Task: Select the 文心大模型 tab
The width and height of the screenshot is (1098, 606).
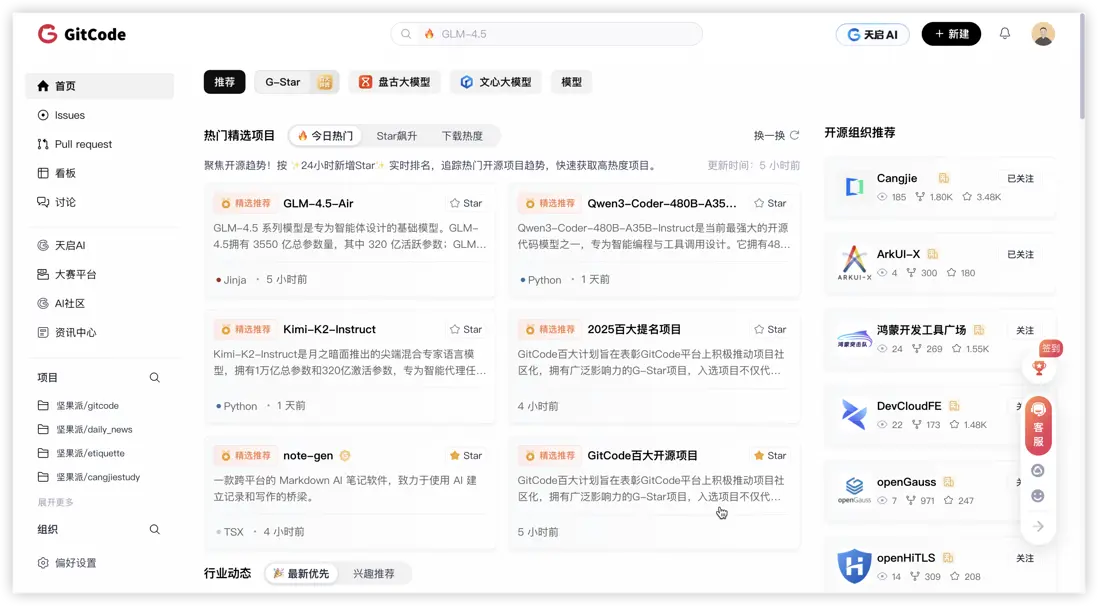Action: (x=496, y=82)
